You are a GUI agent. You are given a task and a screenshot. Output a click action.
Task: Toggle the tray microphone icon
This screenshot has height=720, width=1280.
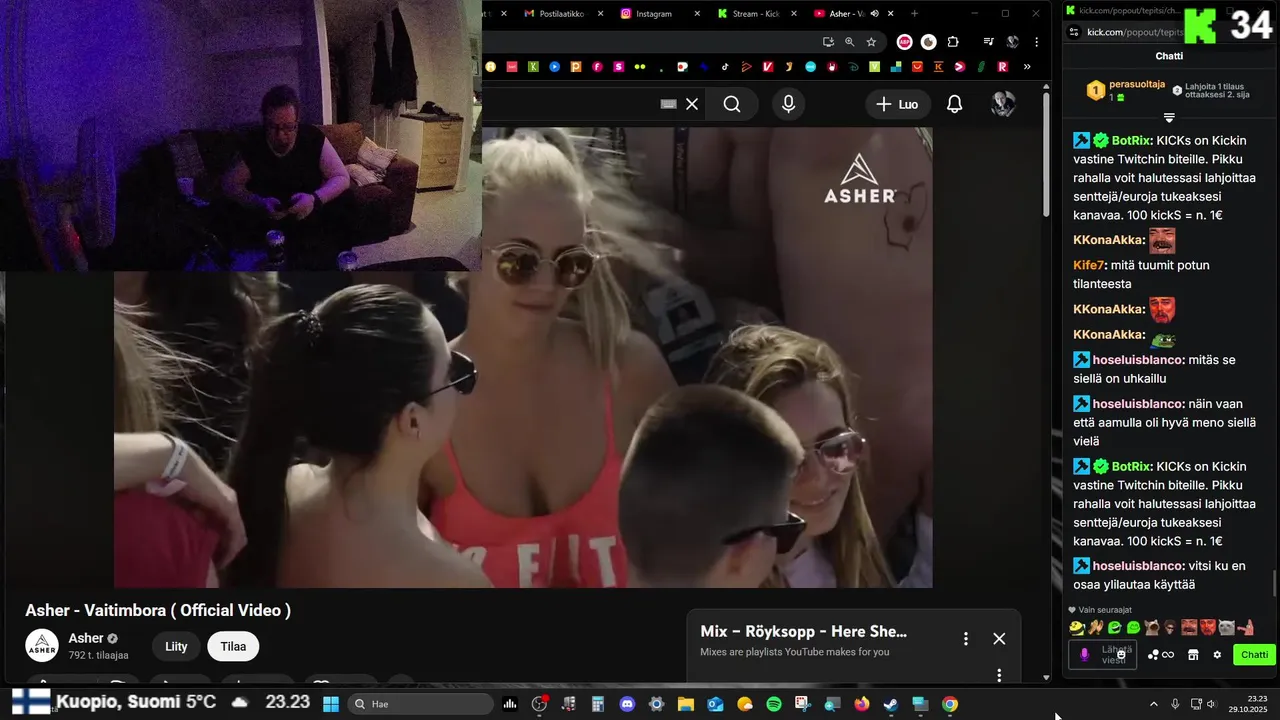coord(1175,704)
